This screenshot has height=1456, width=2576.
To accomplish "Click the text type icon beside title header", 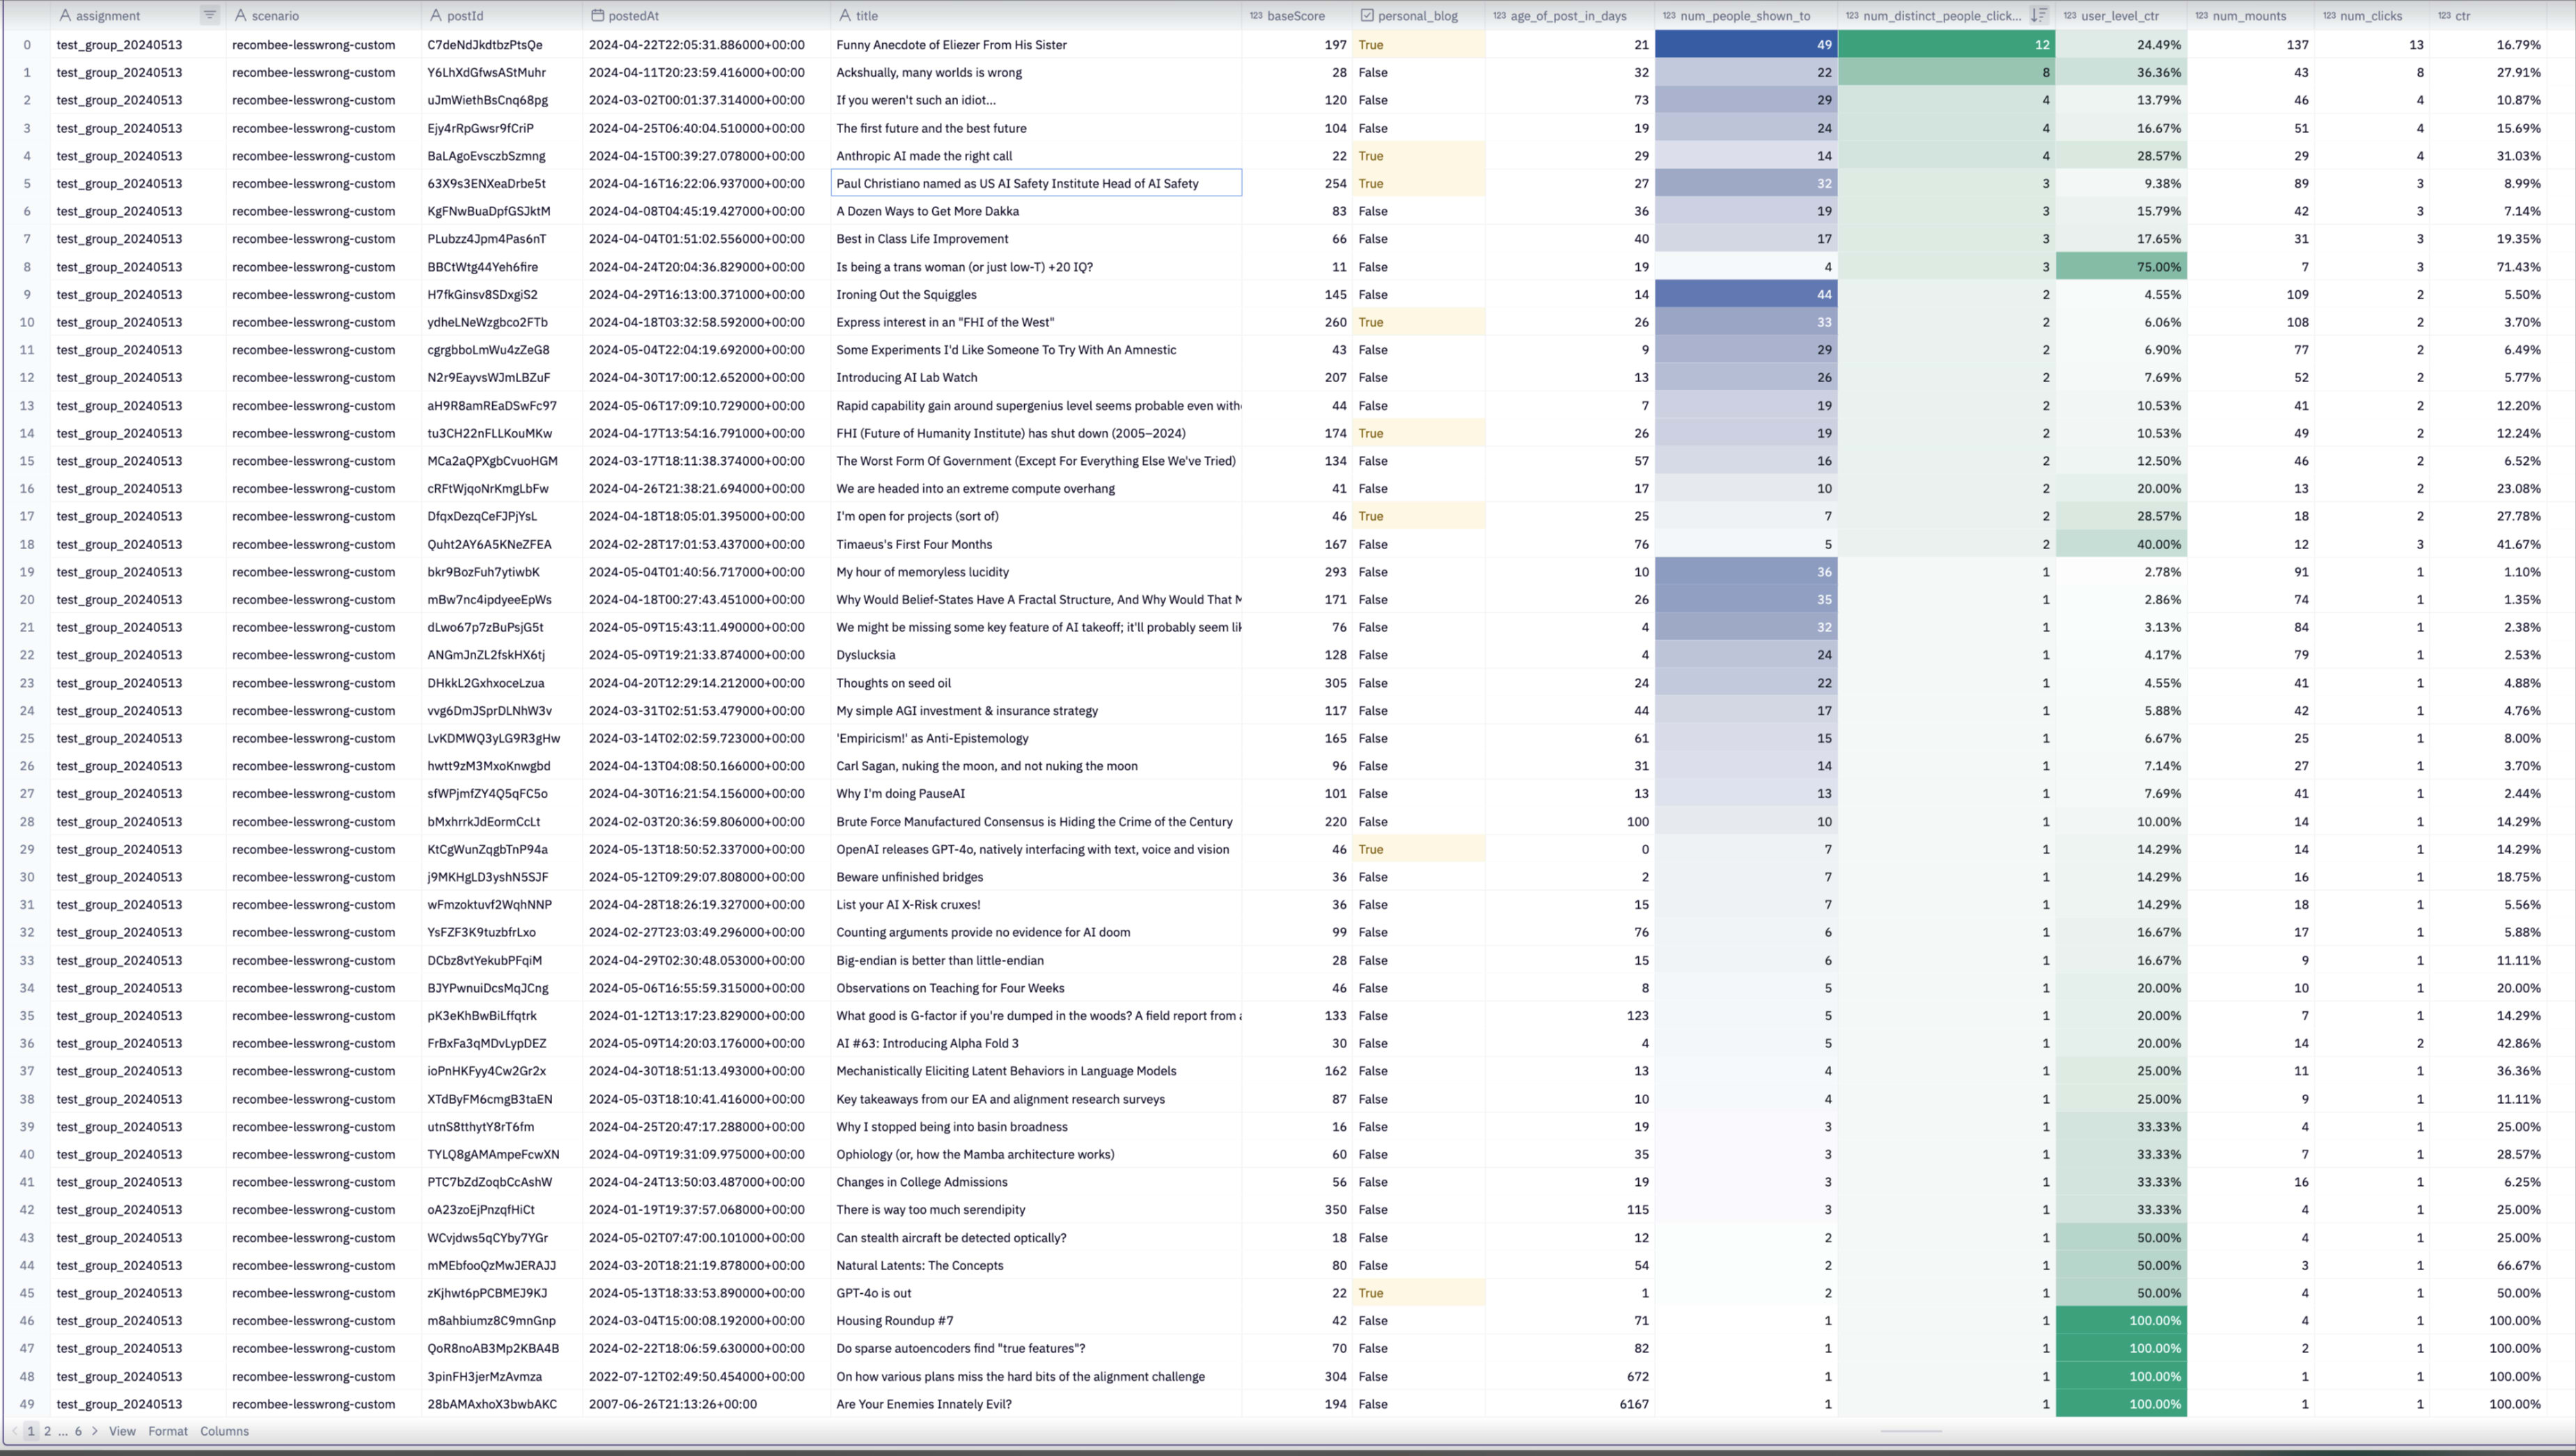I will point(845,15).
